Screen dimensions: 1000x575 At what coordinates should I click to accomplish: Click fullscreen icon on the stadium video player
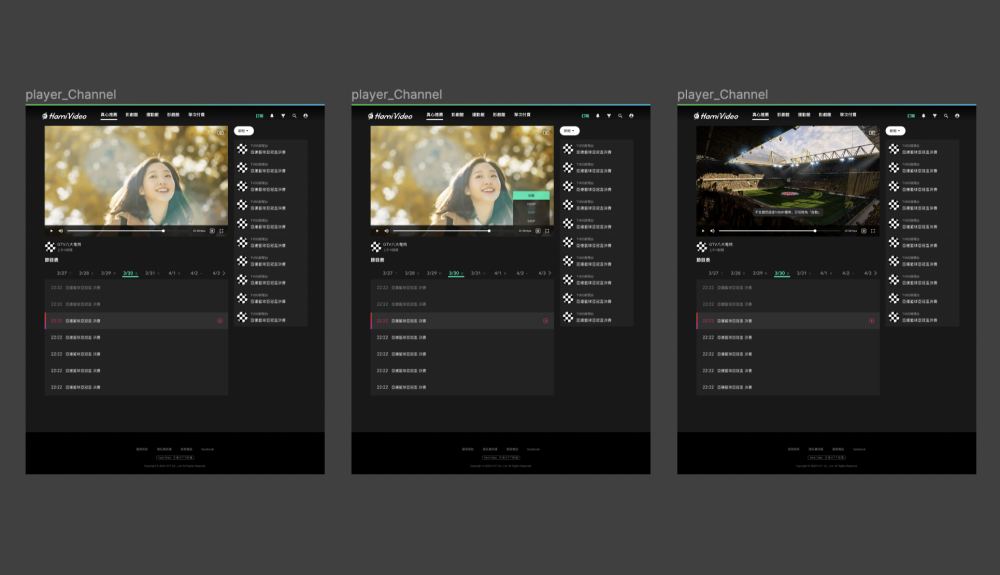tap(873, 231)
